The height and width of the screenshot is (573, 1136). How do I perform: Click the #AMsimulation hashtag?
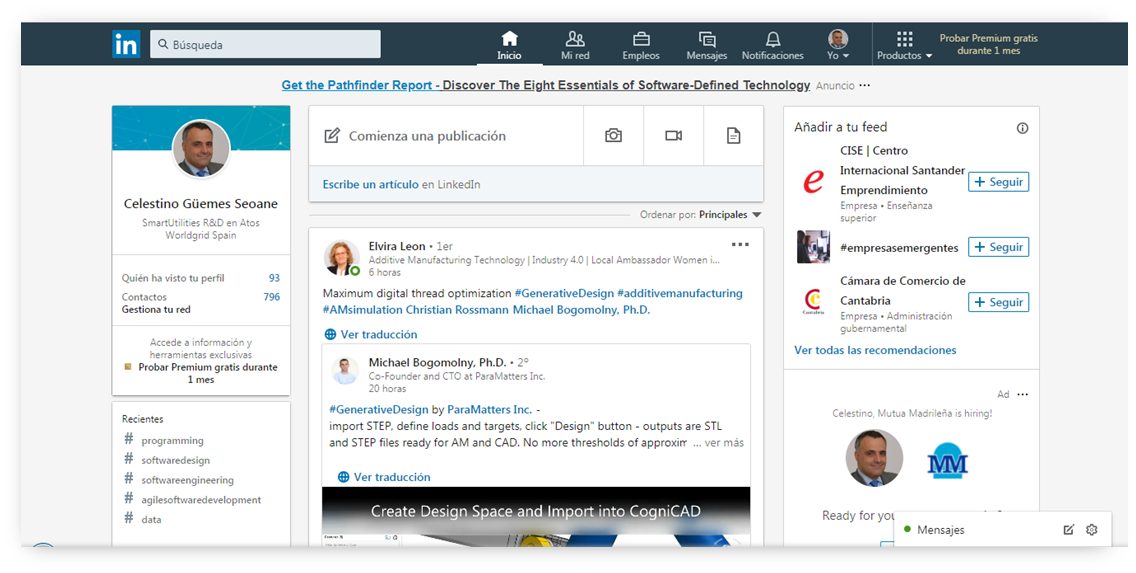tap(362, 310)
